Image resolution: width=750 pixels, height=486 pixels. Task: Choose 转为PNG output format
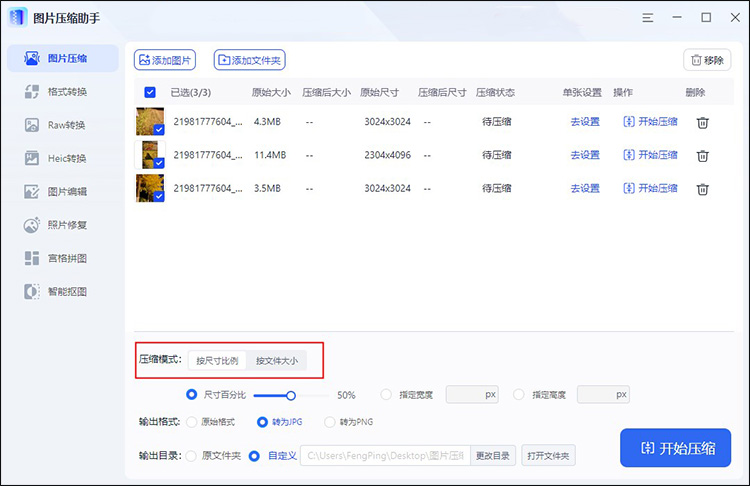pos(330,422)
